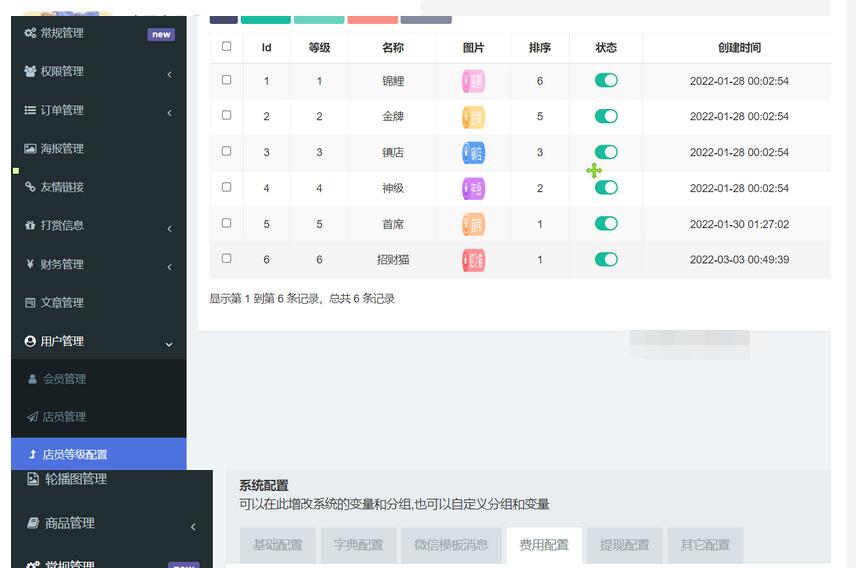This screenshot has width=856, height=568.
Task: Click the 海报管理 picture icon
Action: pos(30,148)
